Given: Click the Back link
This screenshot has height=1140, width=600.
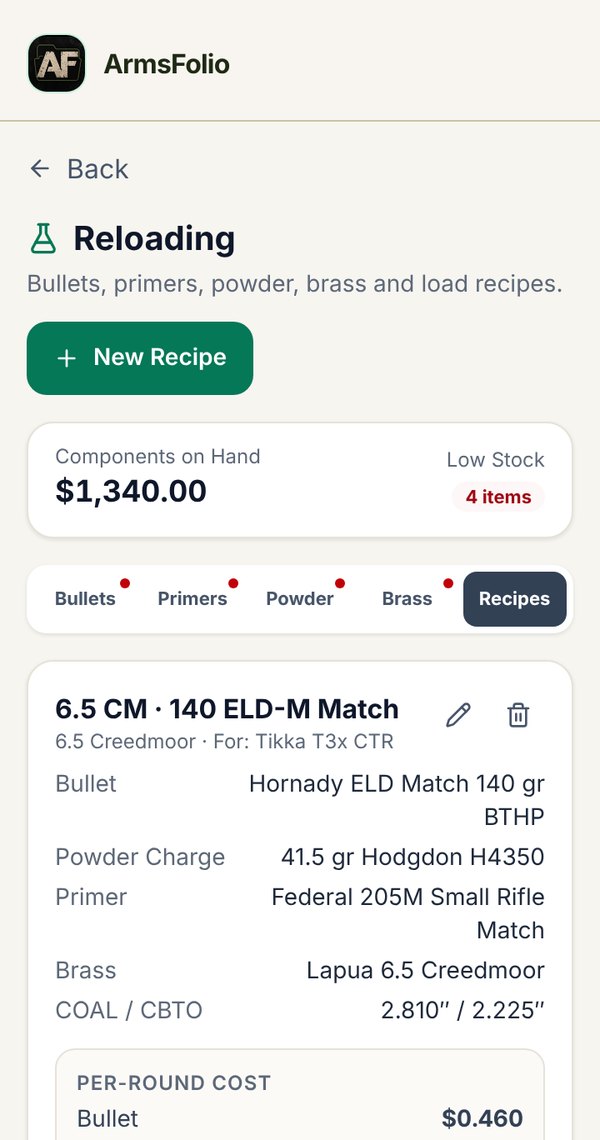Looking at the screenshot, I should tap(79, 169).
